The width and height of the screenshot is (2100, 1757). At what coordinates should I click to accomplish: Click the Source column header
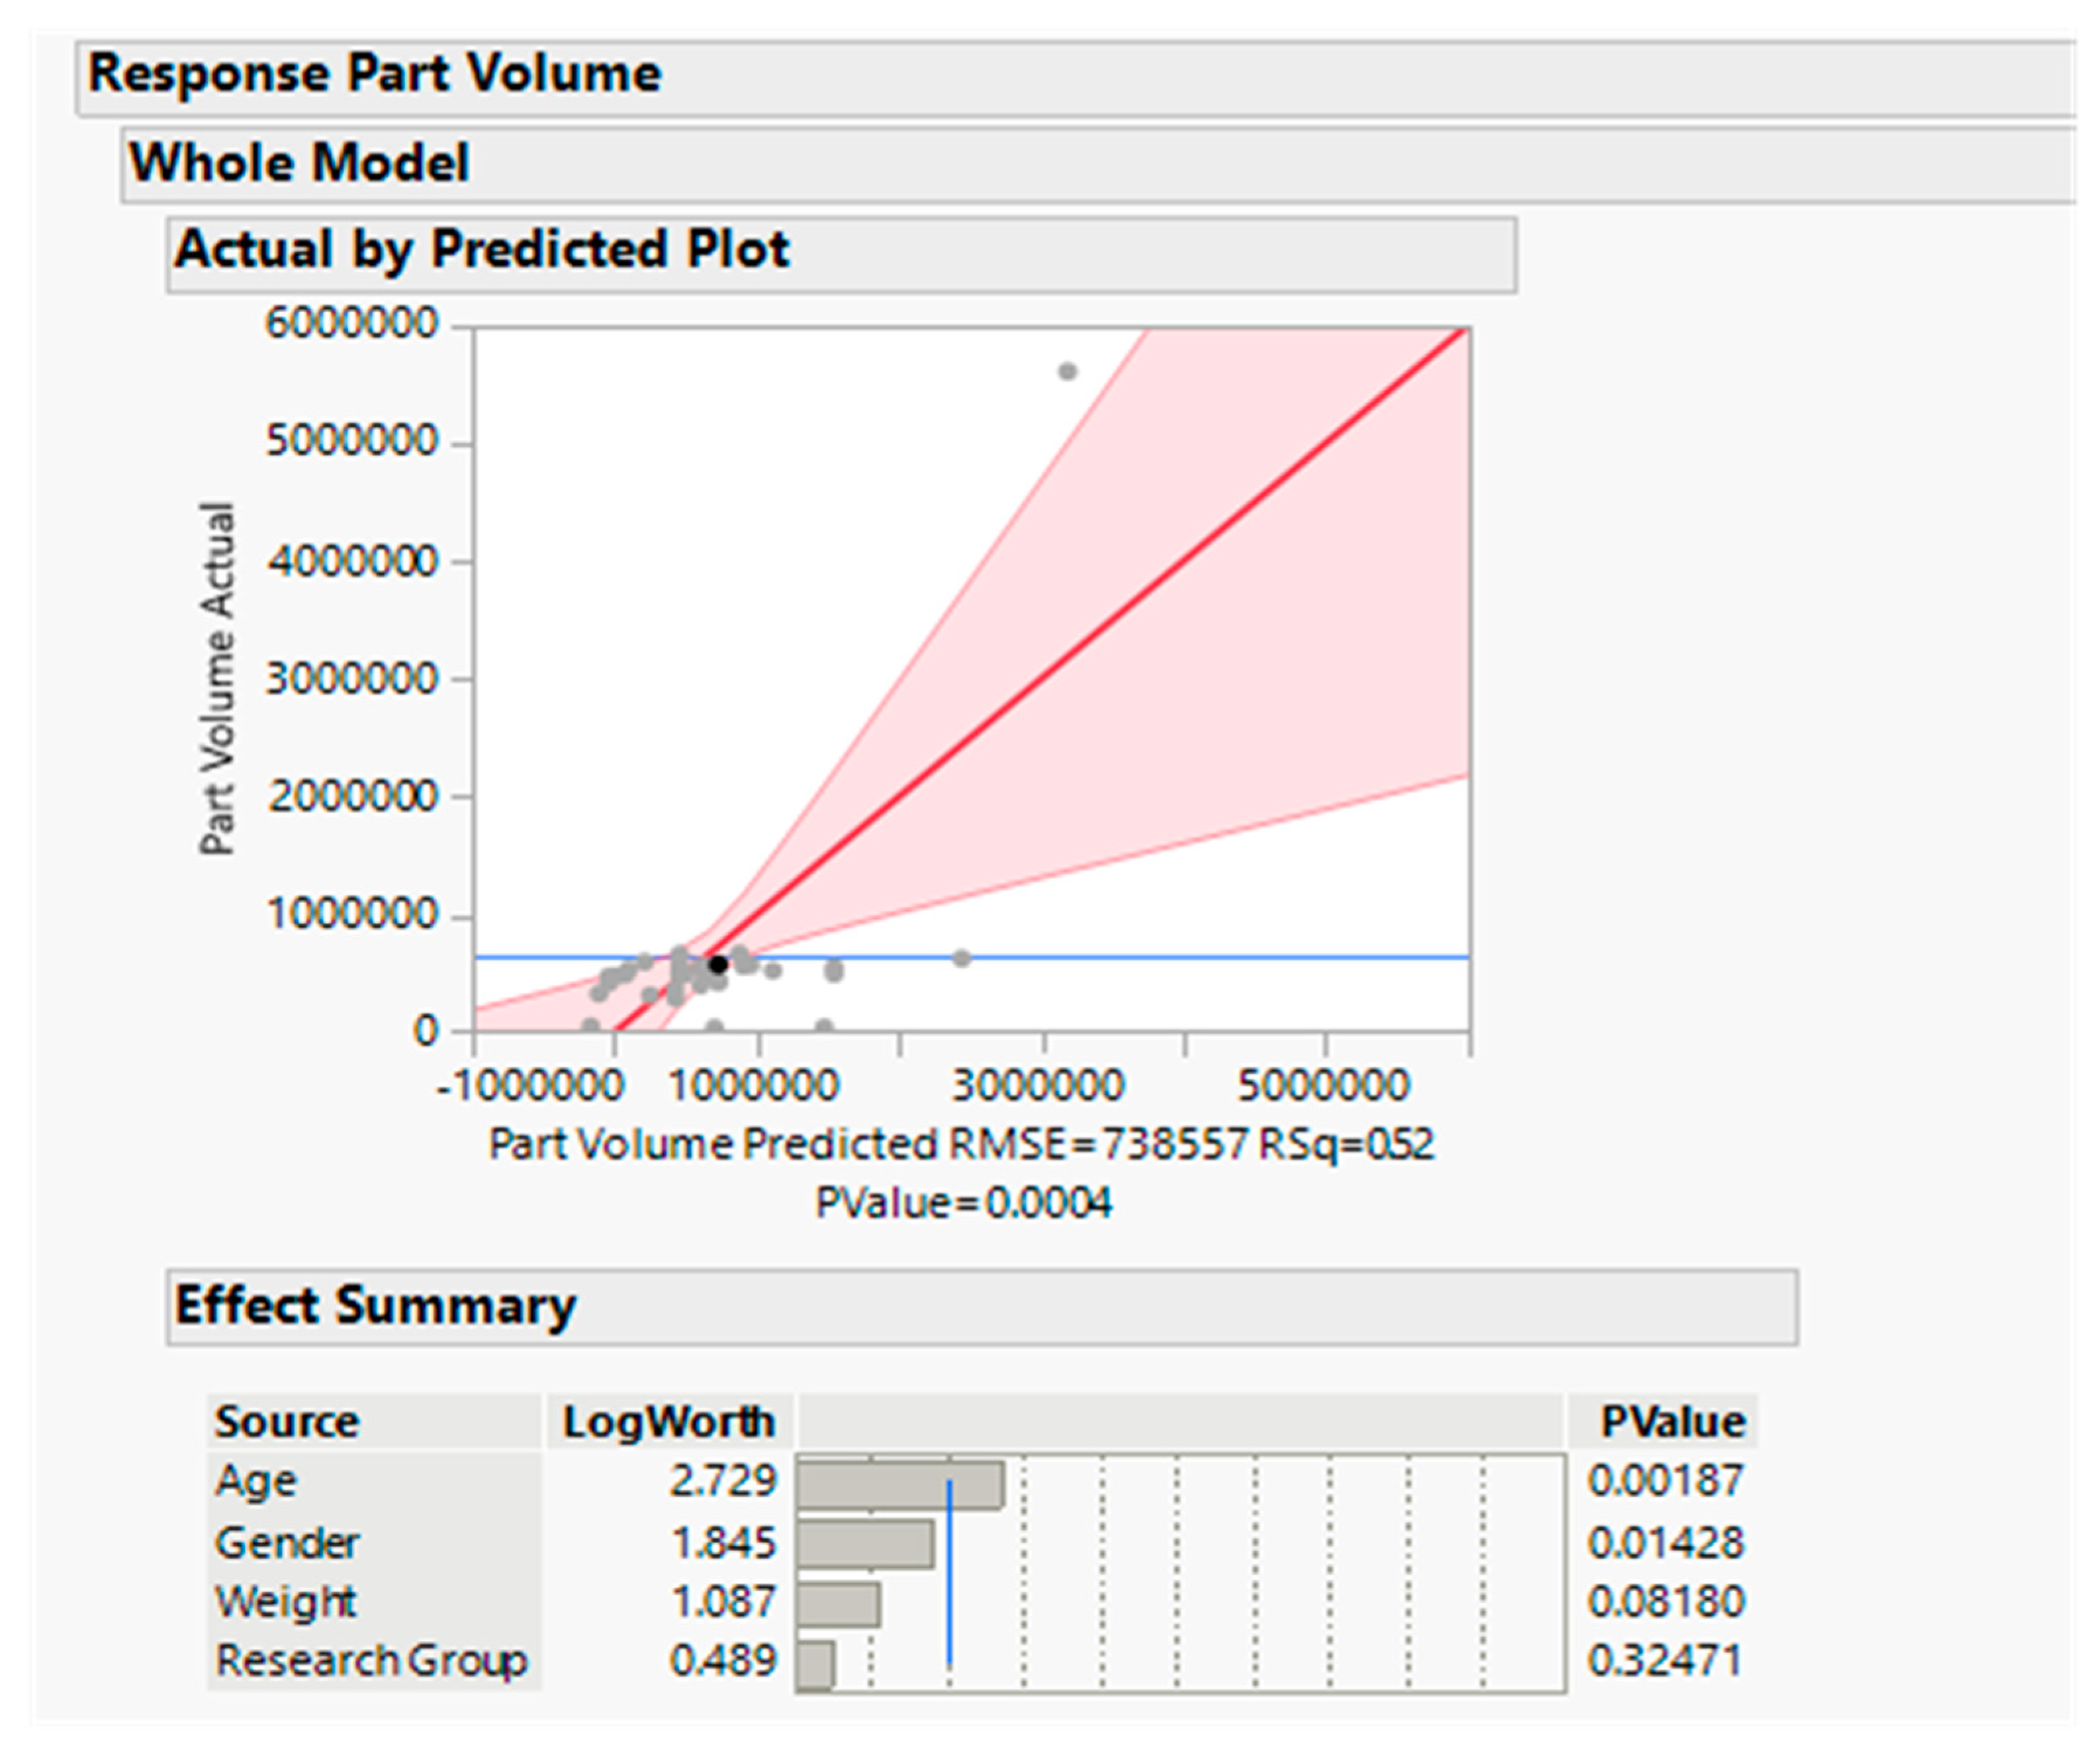tap(287, 1422)
